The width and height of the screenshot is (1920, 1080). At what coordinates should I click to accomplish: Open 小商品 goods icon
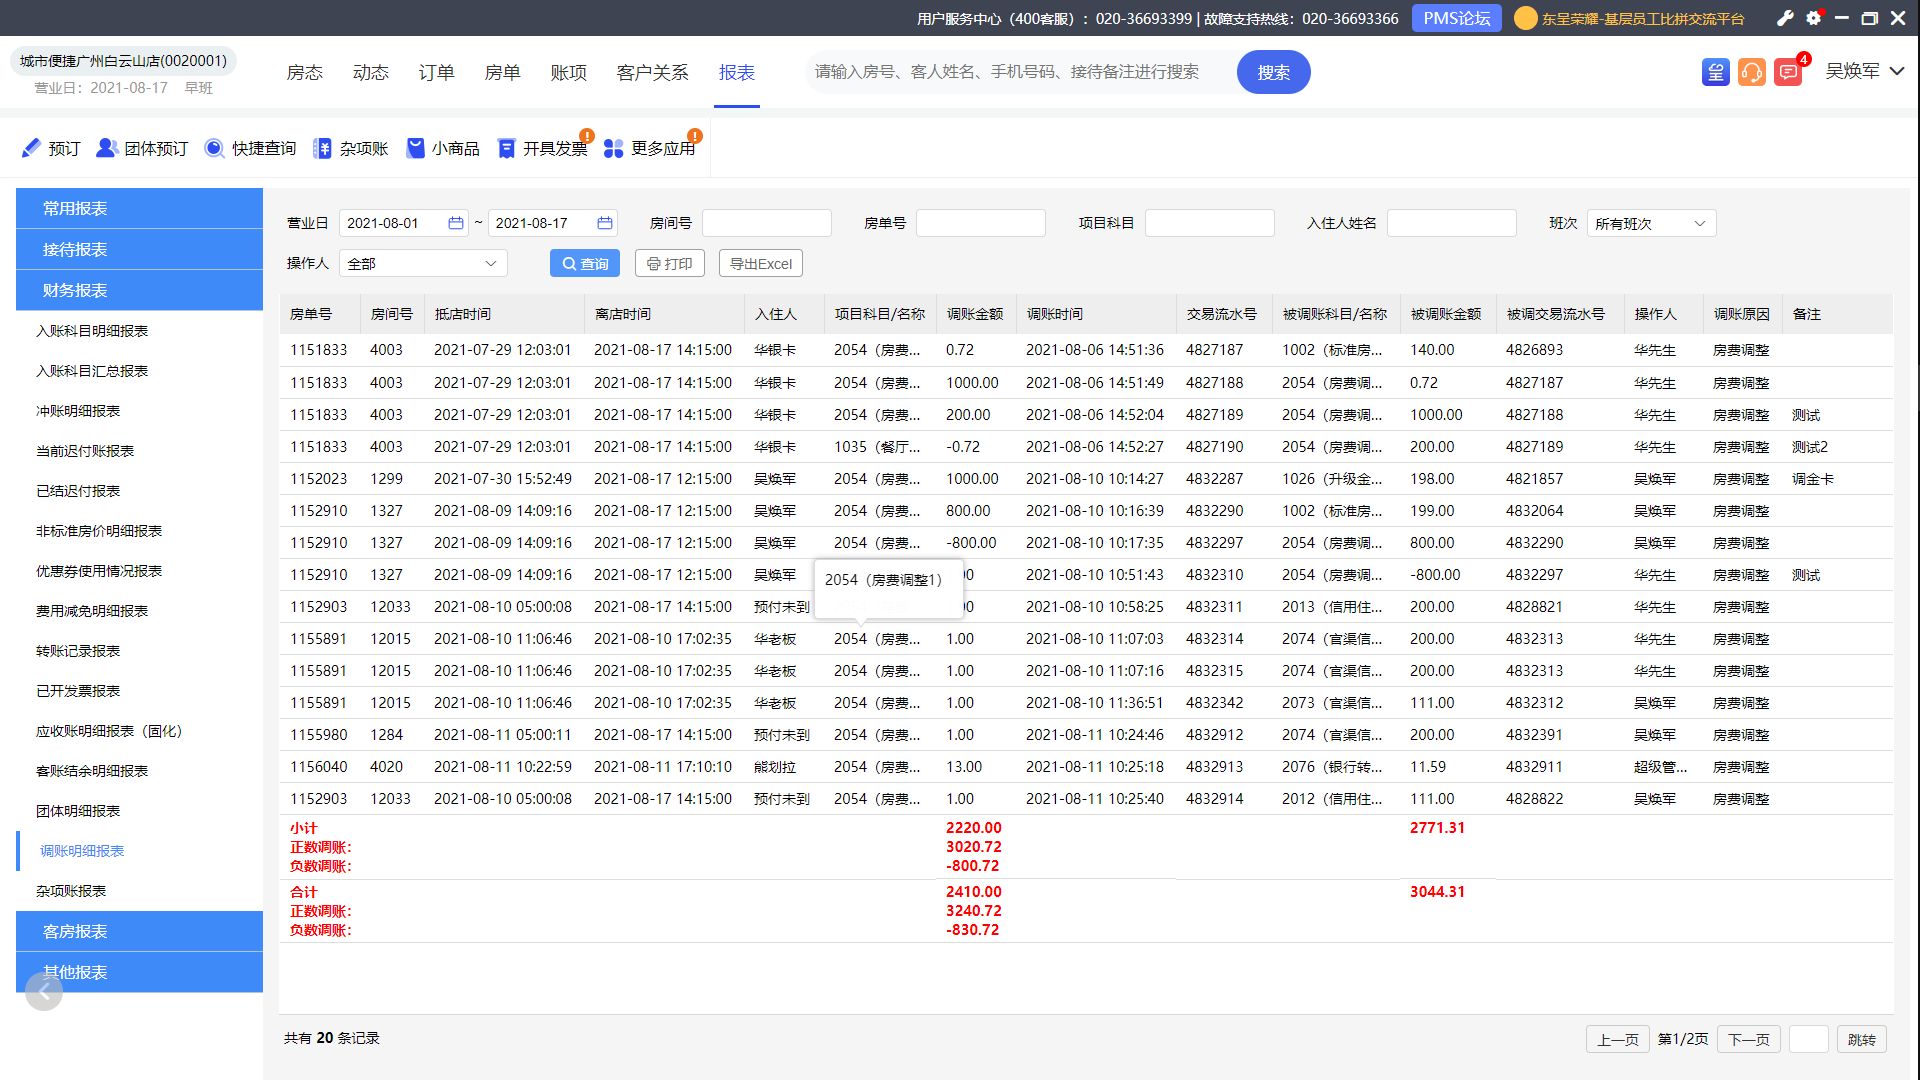[416, 148]
